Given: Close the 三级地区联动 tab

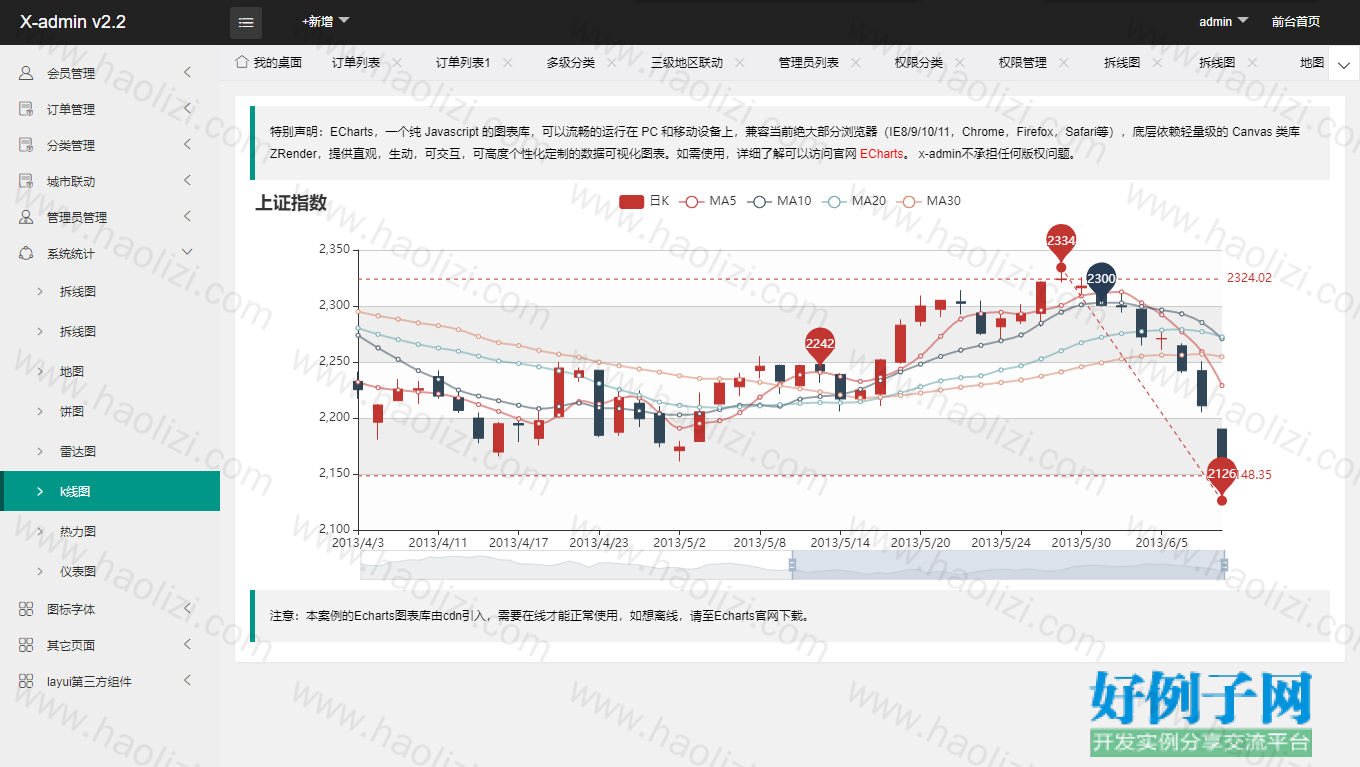Looking at the screenshot, I should 740,62.
